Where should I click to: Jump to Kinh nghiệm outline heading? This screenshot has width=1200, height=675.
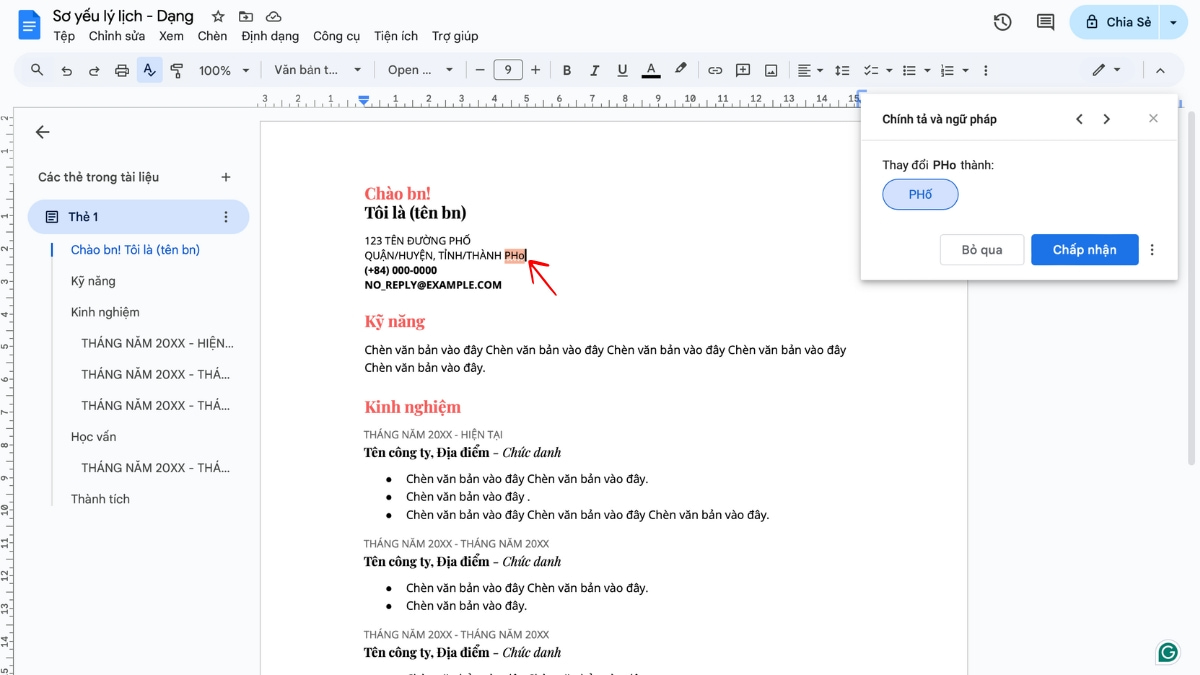(105, 312)
